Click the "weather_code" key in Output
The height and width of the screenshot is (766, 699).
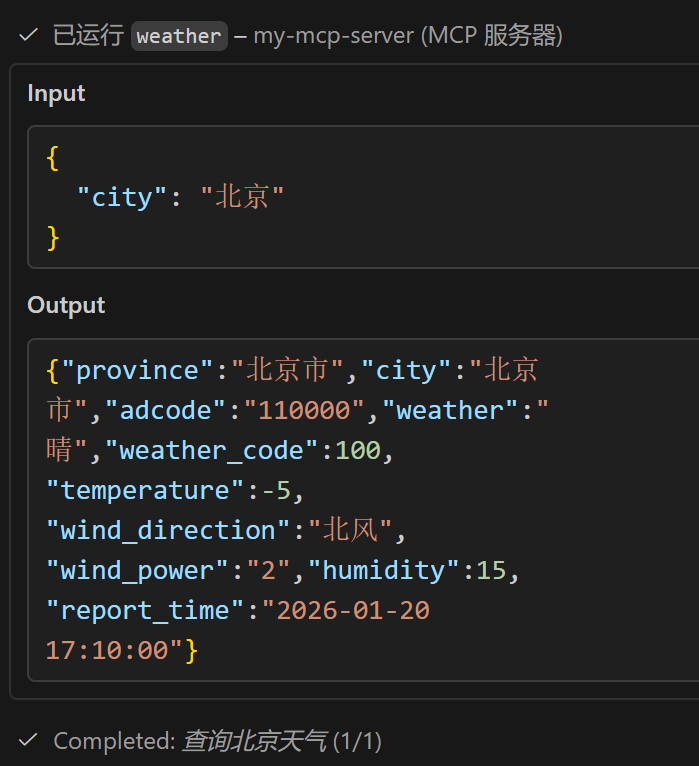(211, 450)
